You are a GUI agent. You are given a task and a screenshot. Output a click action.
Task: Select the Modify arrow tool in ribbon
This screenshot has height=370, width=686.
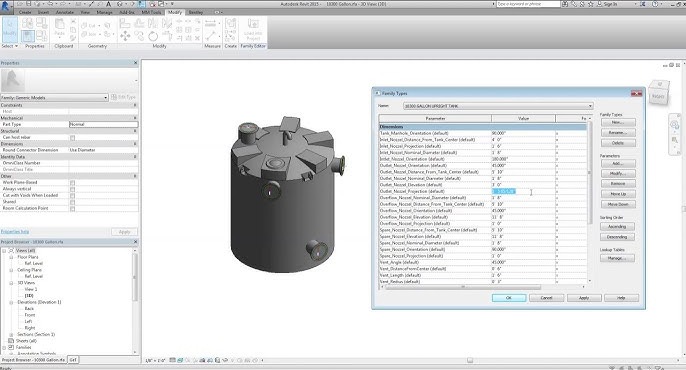pyautogui.click(x=9, y=29)
